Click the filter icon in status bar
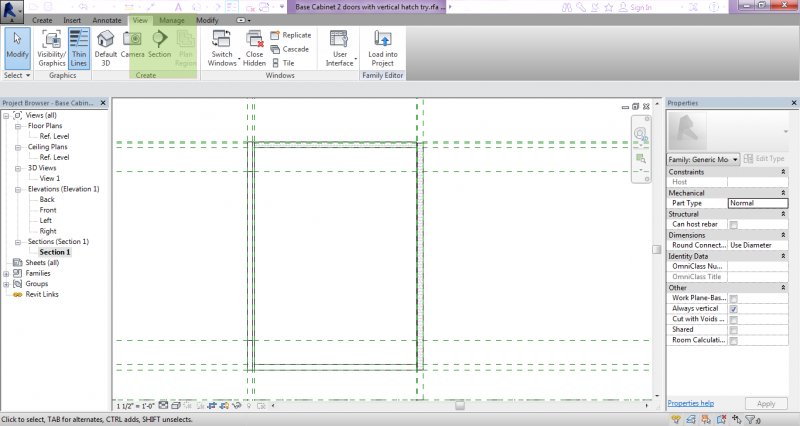Image resolution: width=800 pixels, height=426 pixels. point(752,420)
